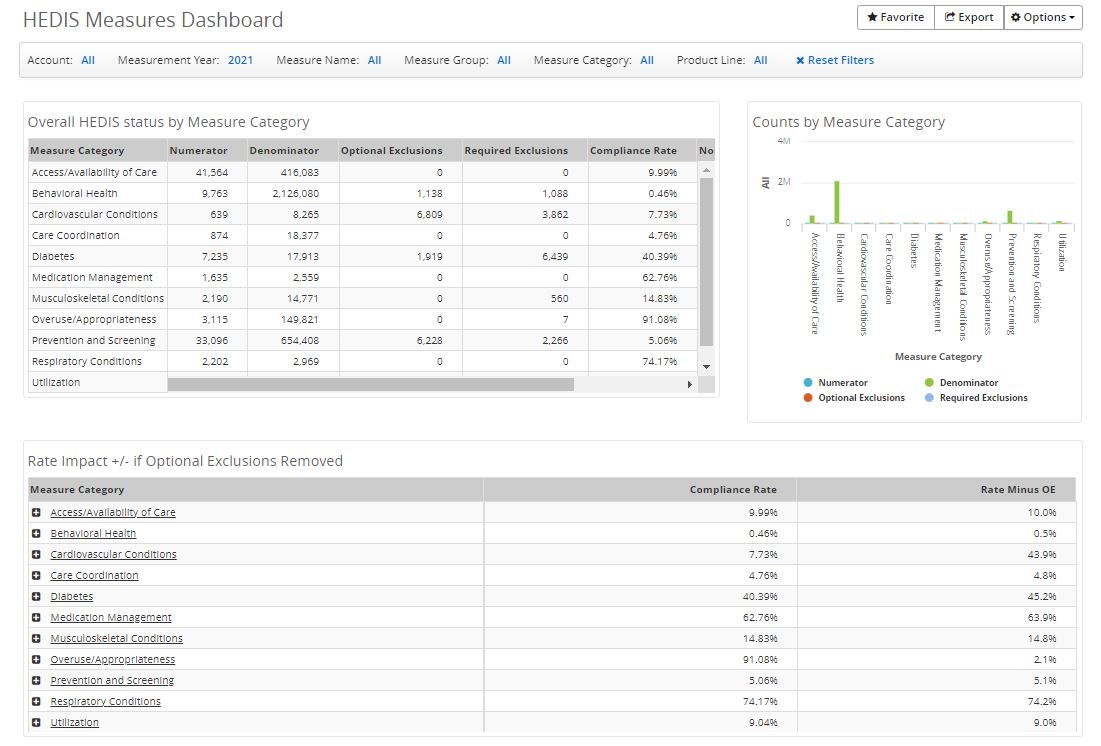Open the Options dropdown menu
1101x746 pixels.
coord(1043,18)
